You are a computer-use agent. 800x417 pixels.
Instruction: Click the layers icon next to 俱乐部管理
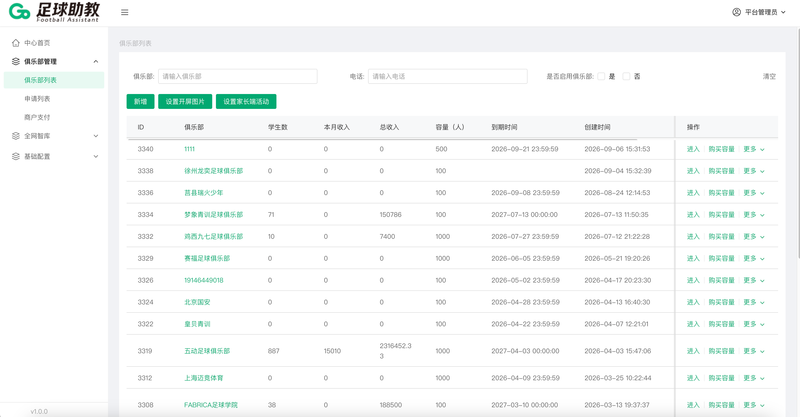(x=16, y=61)
